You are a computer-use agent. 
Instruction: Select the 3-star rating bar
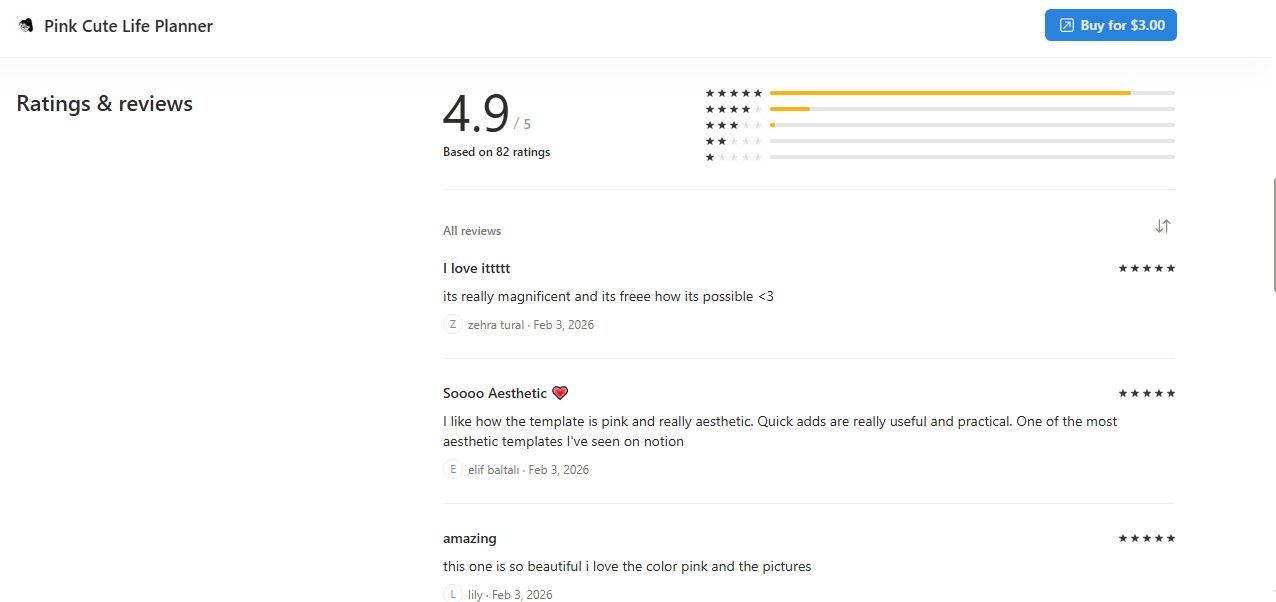(x=971, y=125)
